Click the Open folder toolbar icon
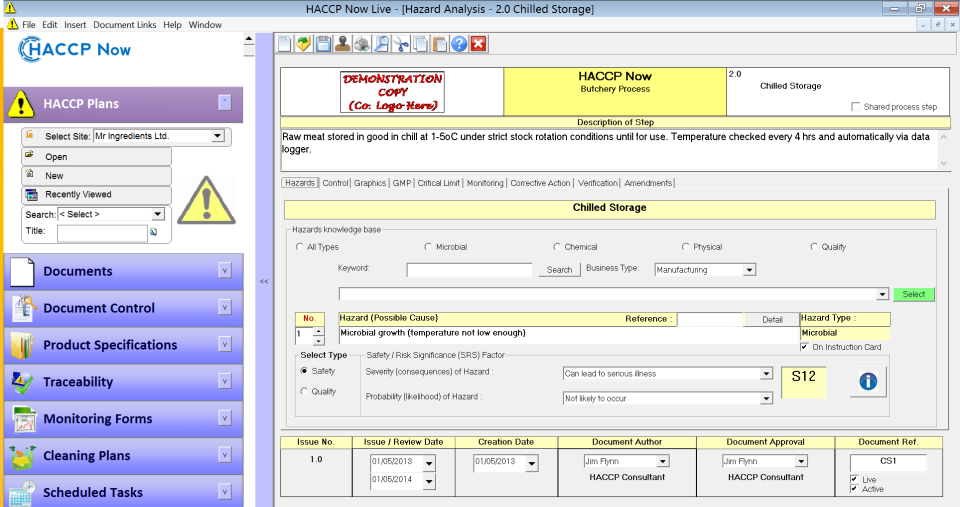Viewport: 960px width, 507px height. click(x=304, y=44)
